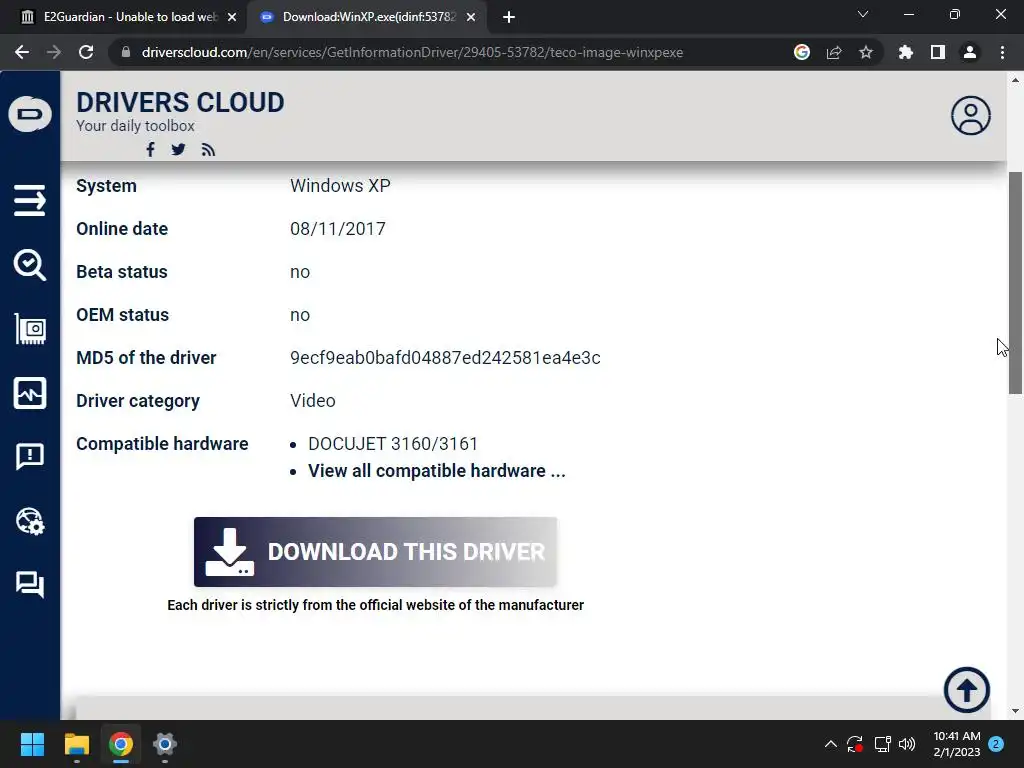Viewport: 1024px width, 768px height.
Task: Click the network display tray icon
Action: (882, 744)
